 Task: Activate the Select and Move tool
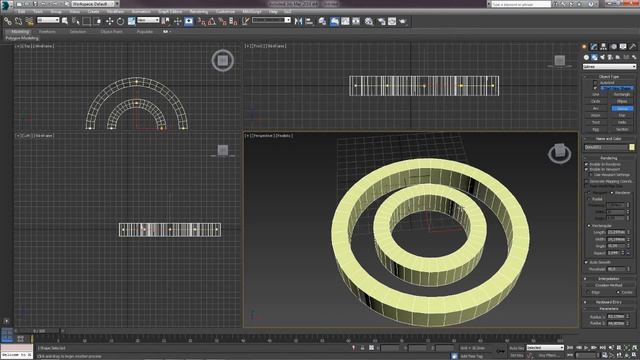109,21
